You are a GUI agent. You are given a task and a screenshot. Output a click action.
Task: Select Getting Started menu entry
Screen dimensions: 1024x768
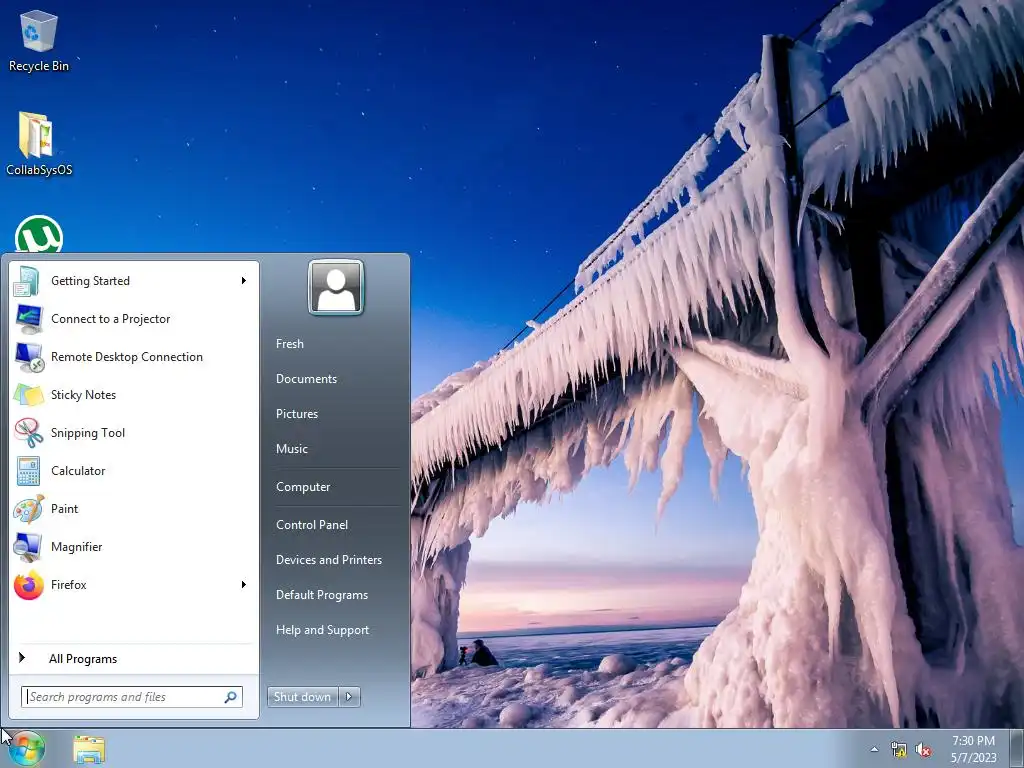(x=134, y=281)
